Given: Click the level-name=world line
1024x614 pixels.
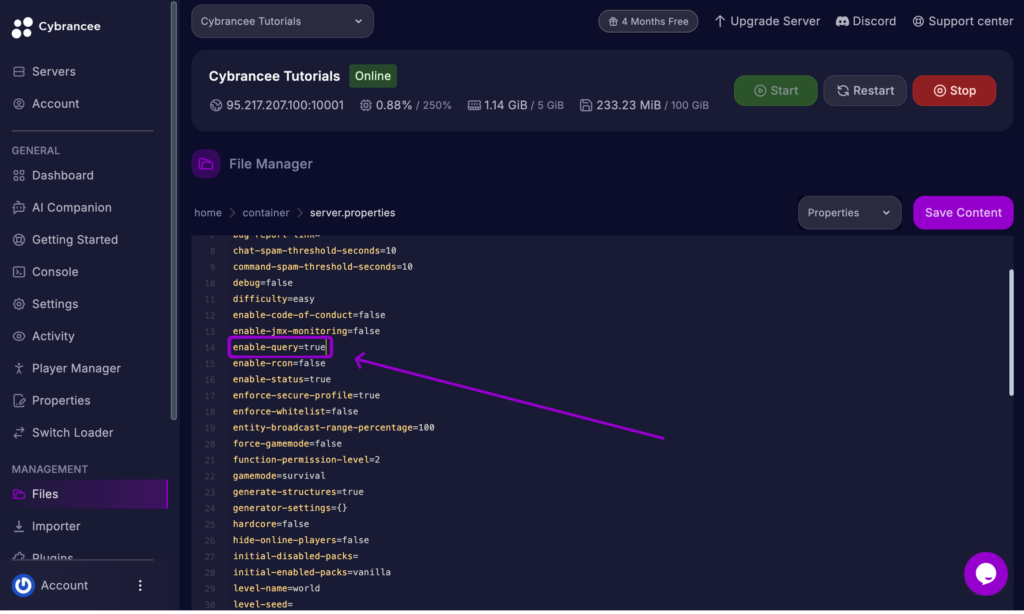Looking at the screenshot, I should [276, 589].
